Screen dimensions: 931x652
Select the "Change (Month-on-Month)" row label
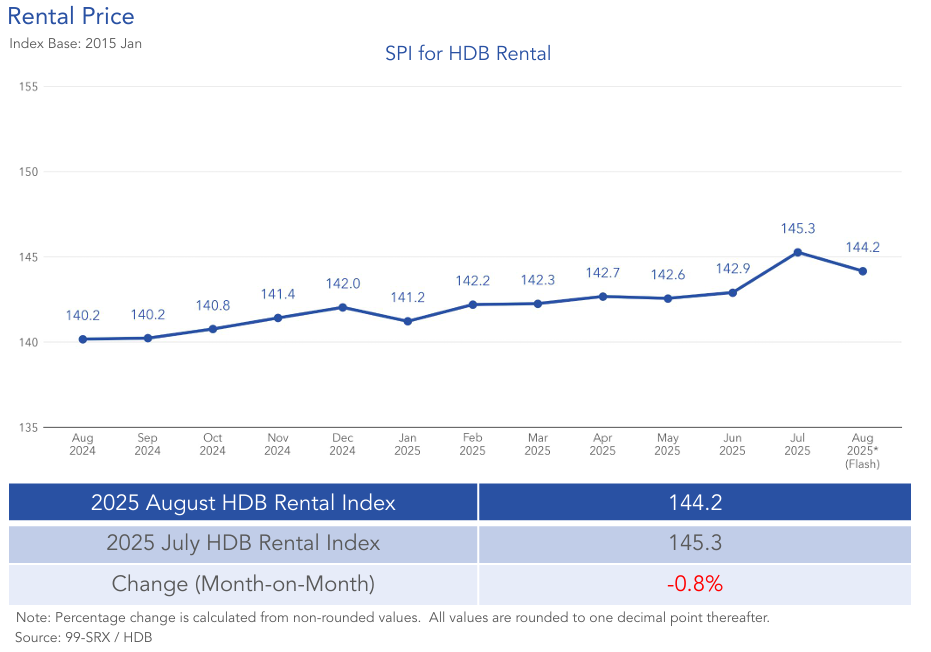243,584
